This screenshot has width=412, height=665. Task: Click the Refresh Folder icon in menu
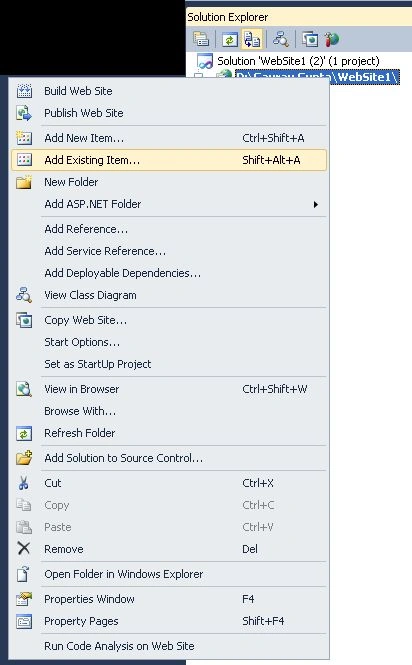[x=24, y=433]
